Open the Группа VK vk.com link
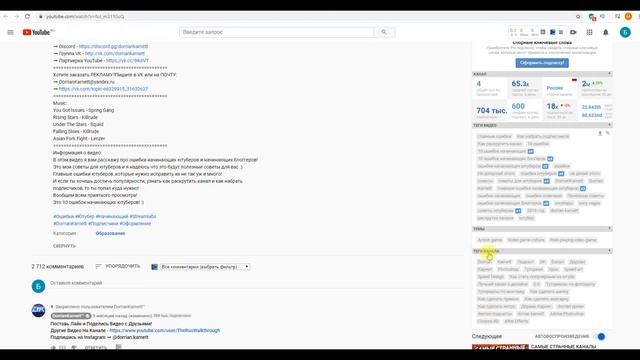 click(x=115, y=53)
